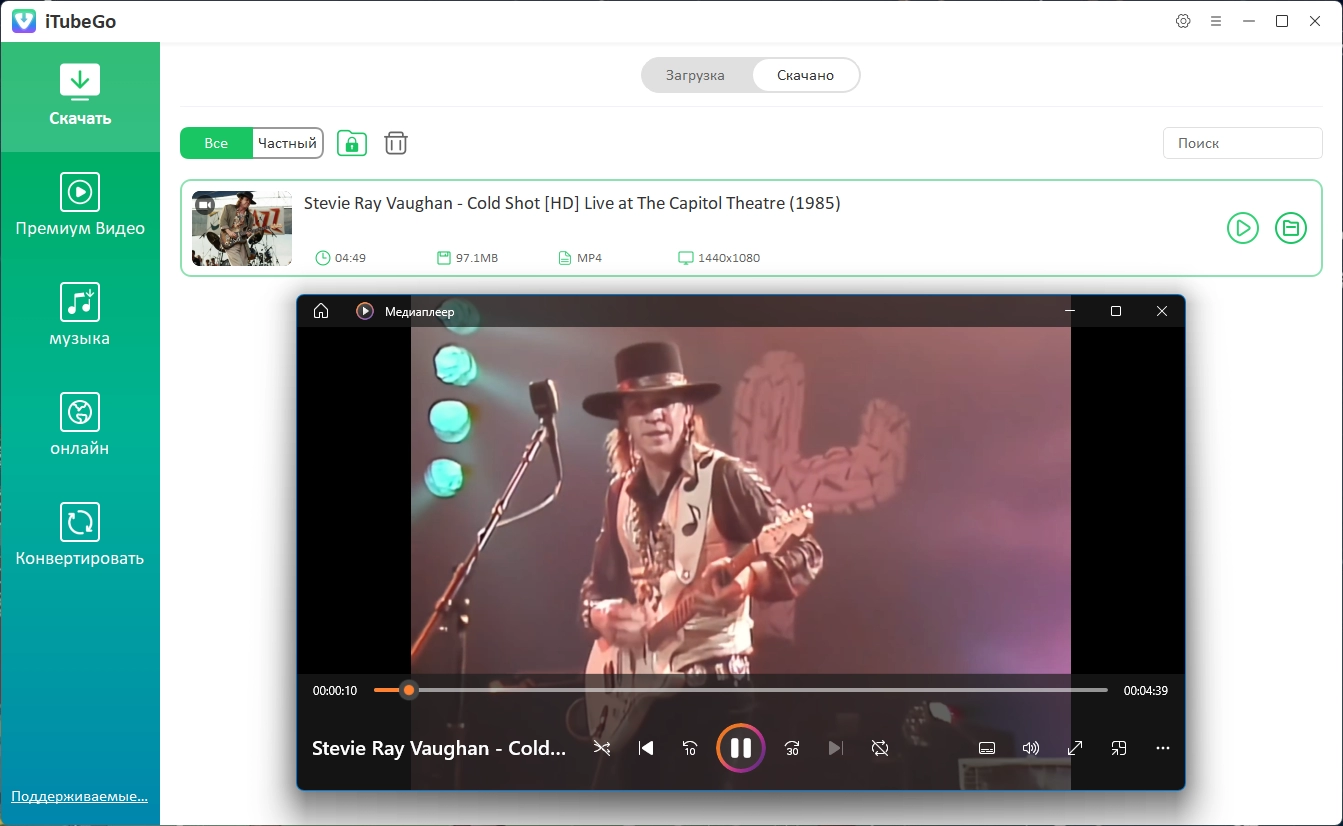Click the remaining time 00:04:39
This screenshot has height=826, width=1343.
coord(1146,690)
